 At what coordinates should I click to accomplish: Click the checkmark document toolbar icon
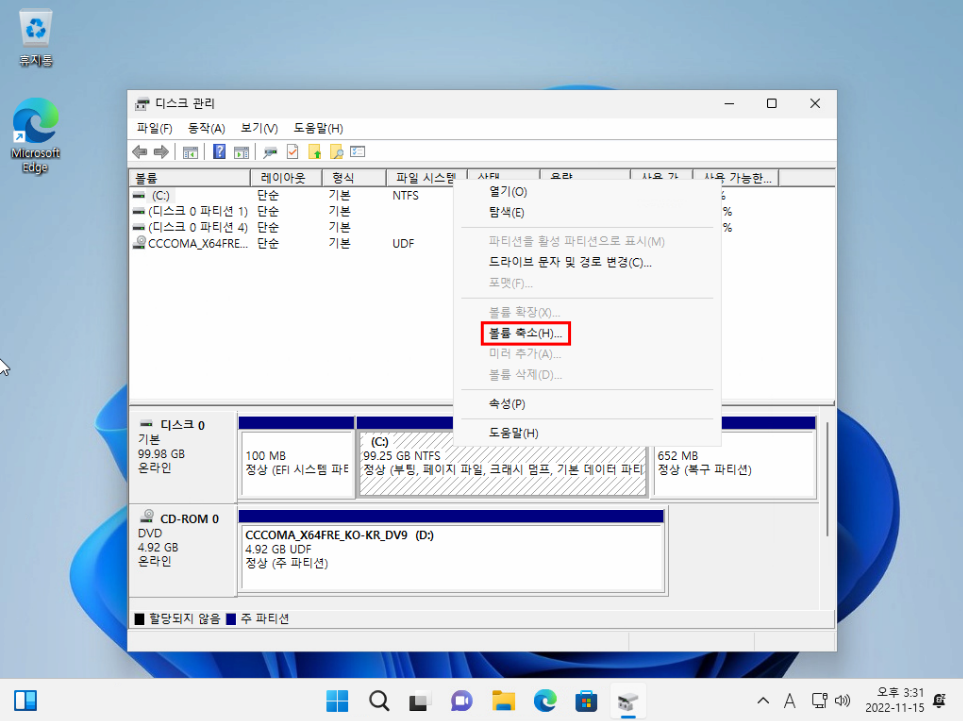pos(293,152)
